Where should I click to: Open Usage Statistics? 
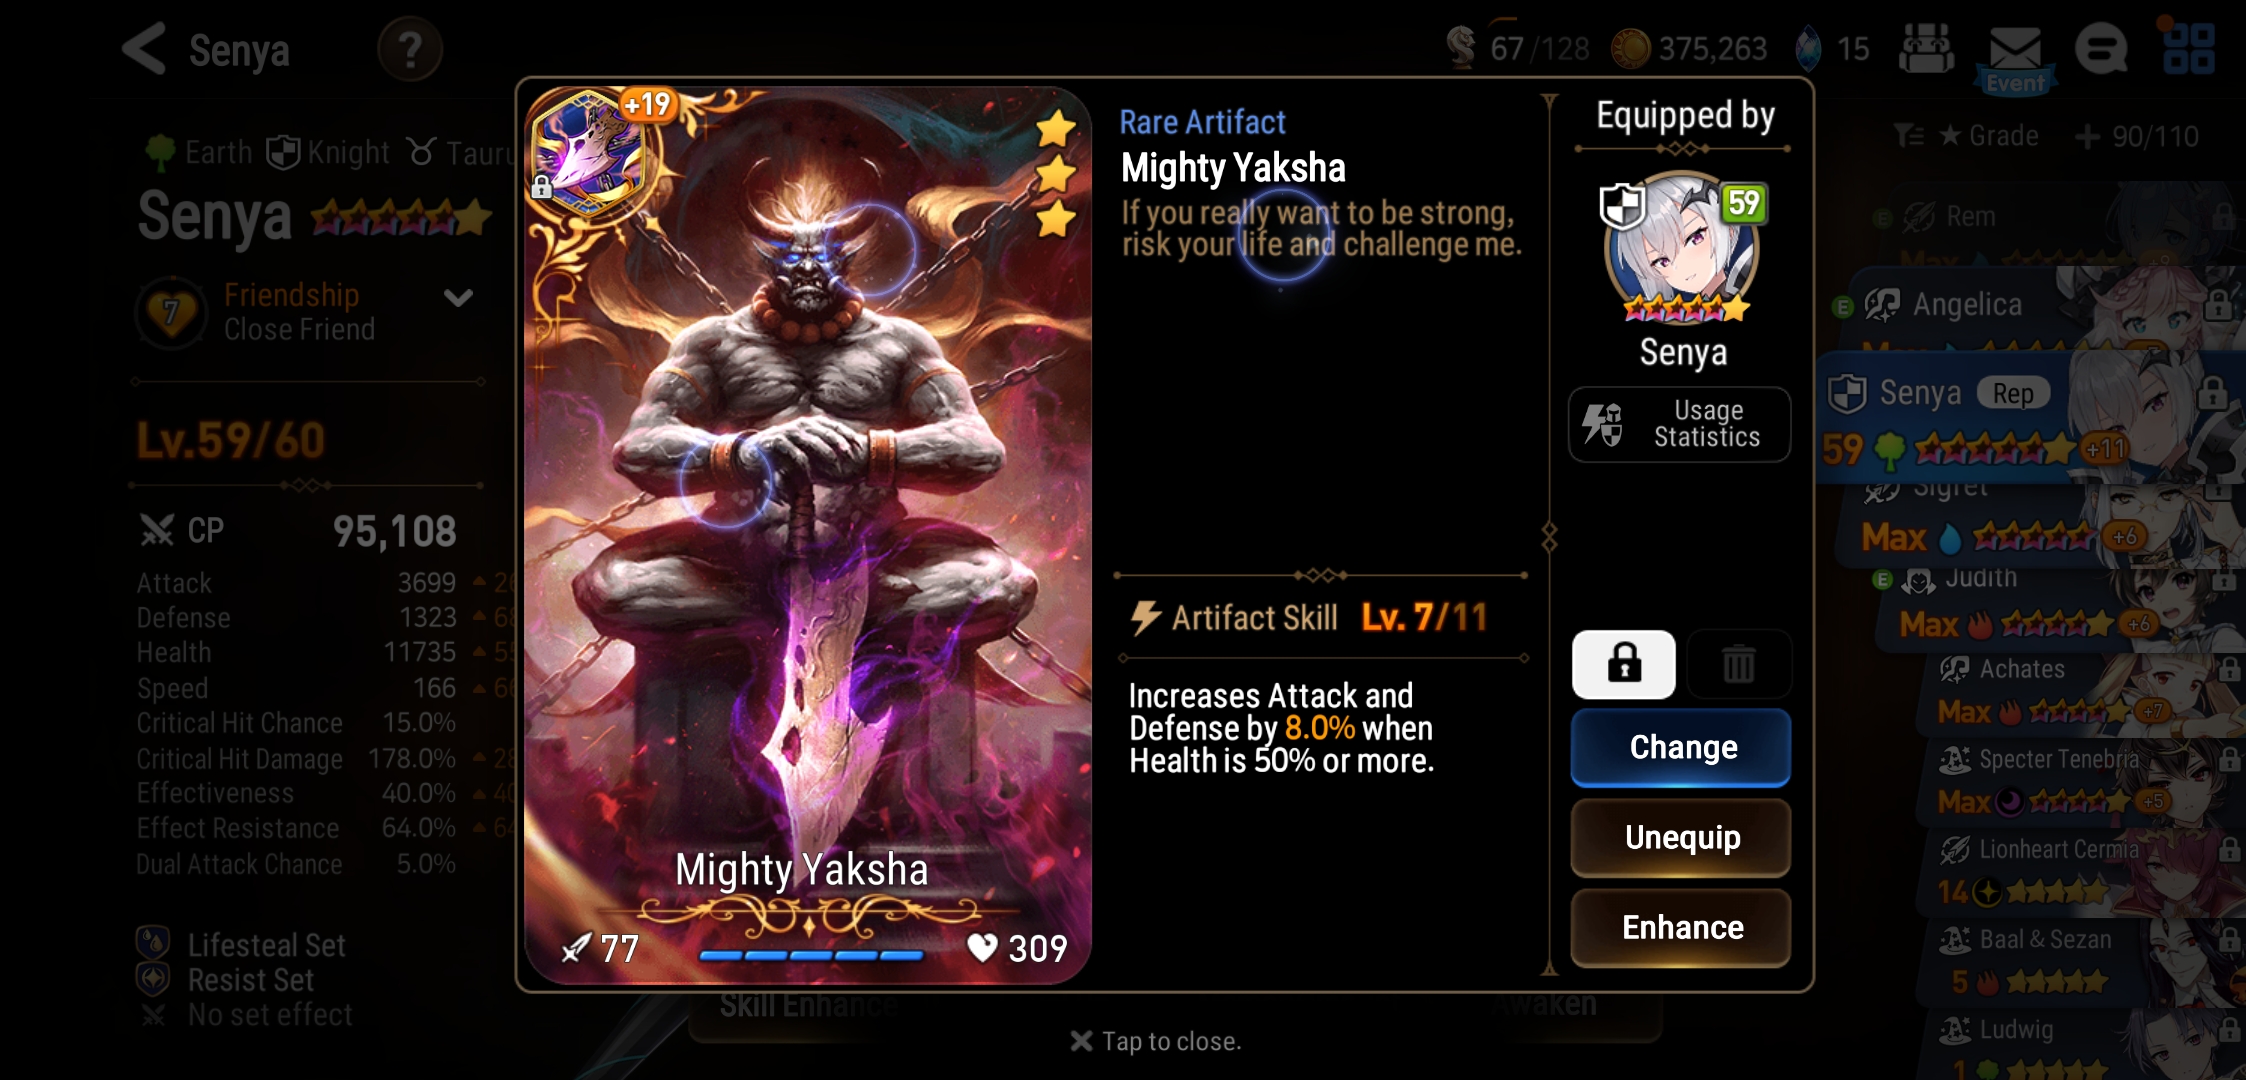tap(1679, 424)
